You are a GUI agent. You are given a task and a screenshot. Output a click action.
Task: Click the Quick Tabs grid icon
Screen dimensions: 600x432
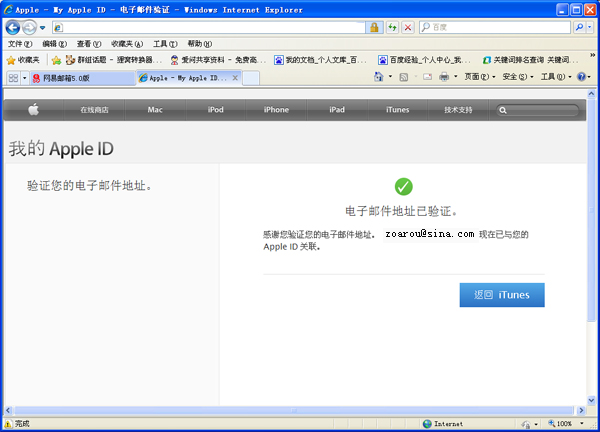(13, 78)
